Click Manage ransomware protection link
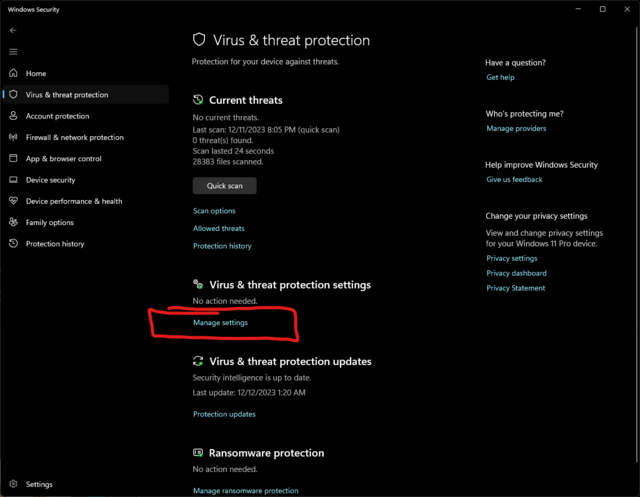 tap(245, 490)
